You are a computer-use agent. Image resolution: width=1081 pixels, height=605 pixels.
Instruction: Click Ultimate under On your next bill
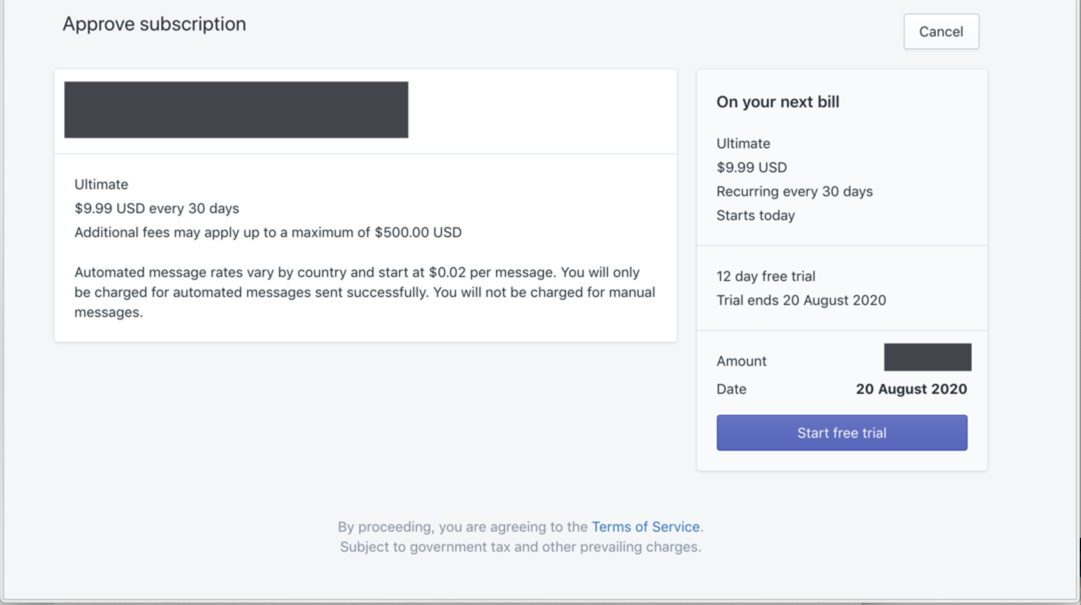(x=743, y=143)
